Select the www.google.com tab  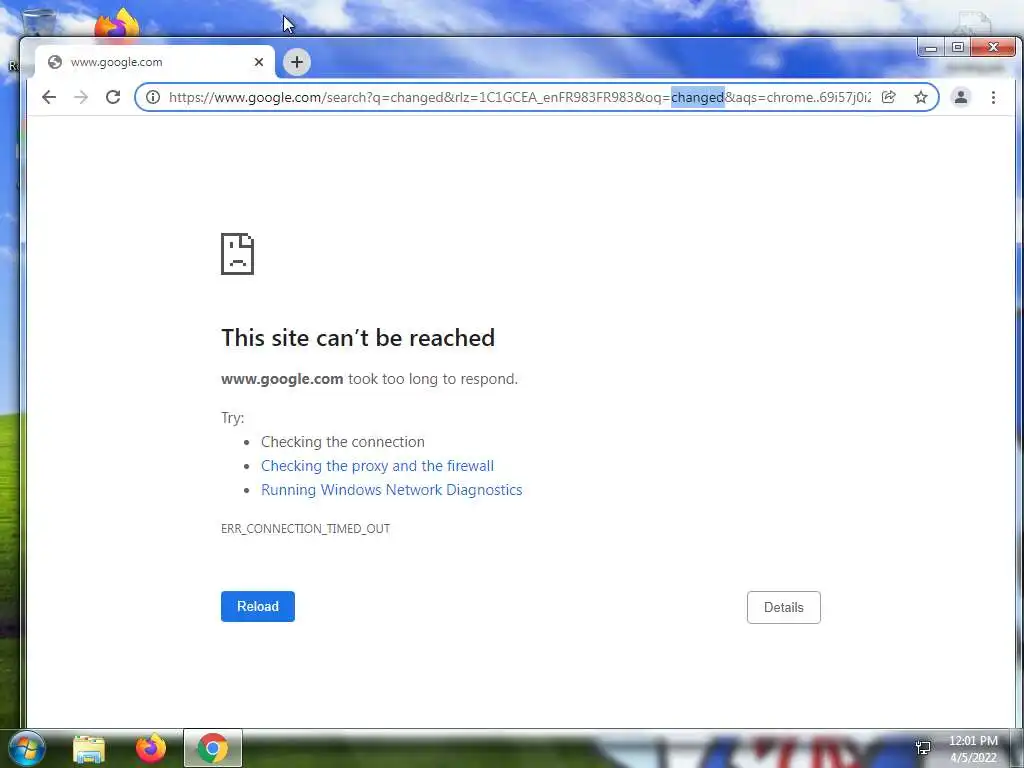point(154,62)
